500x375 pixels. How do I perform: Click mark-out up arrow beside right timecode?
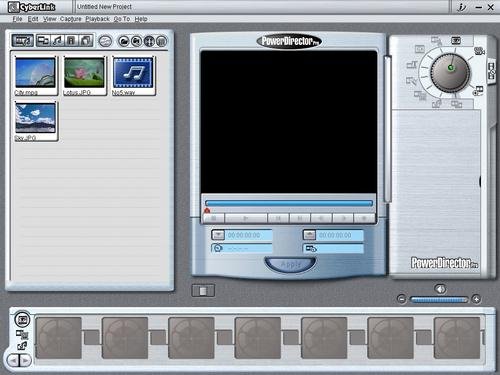pyautogui.click(x=309, y=235)
